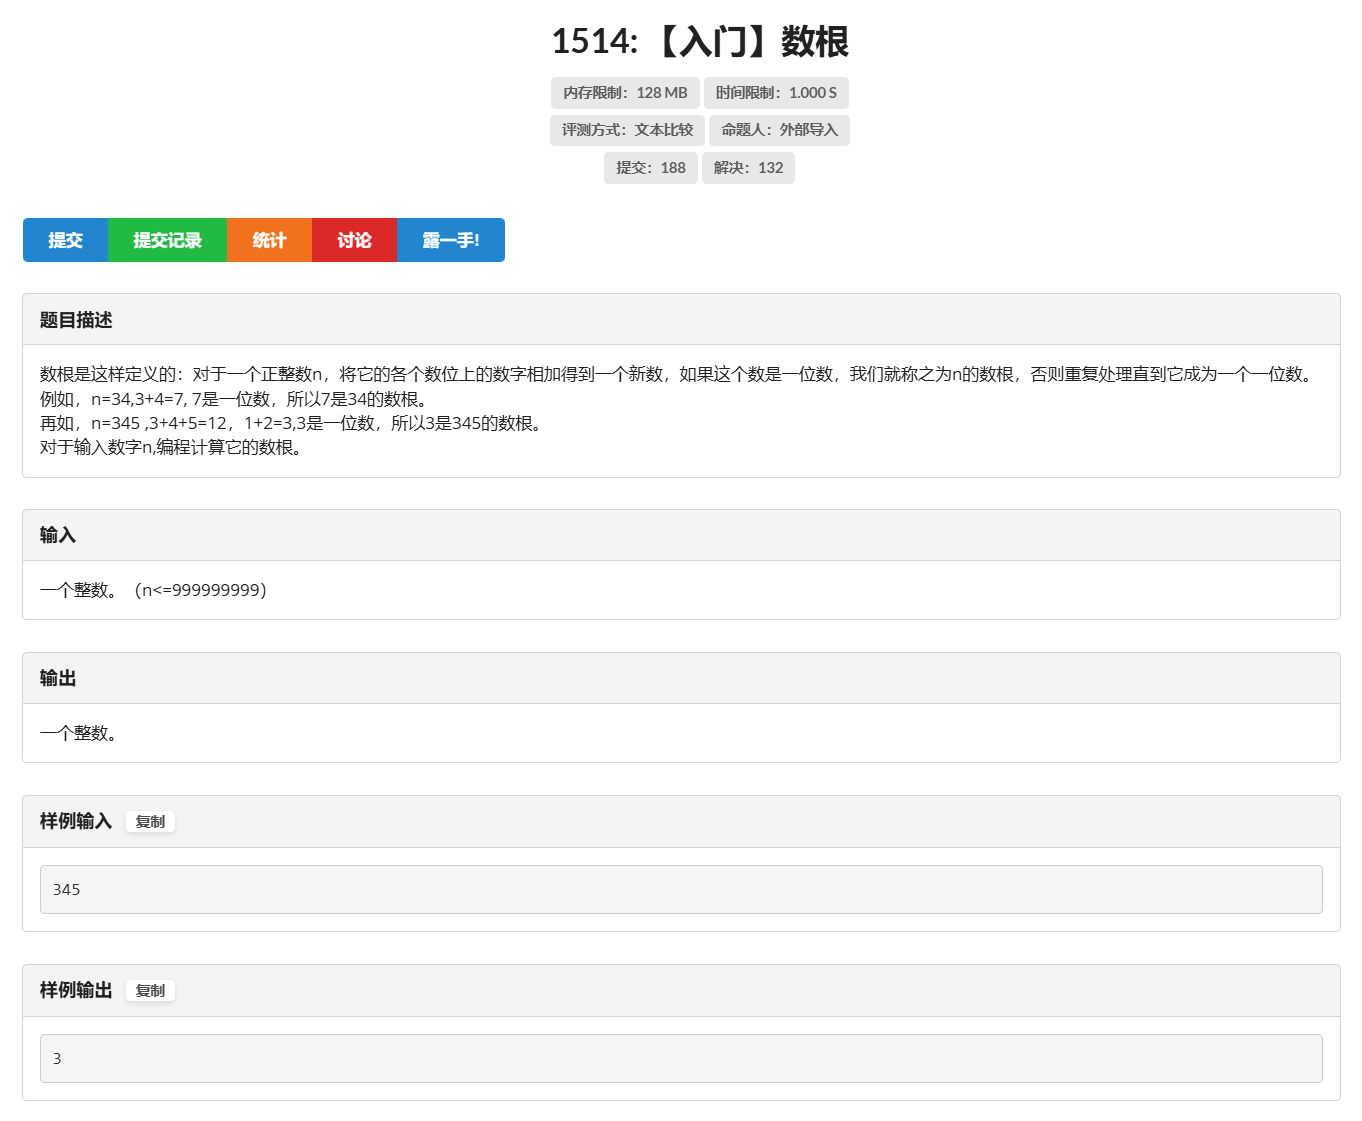Click the 时间限制 1.000 S badge

[x=776, y=93]
